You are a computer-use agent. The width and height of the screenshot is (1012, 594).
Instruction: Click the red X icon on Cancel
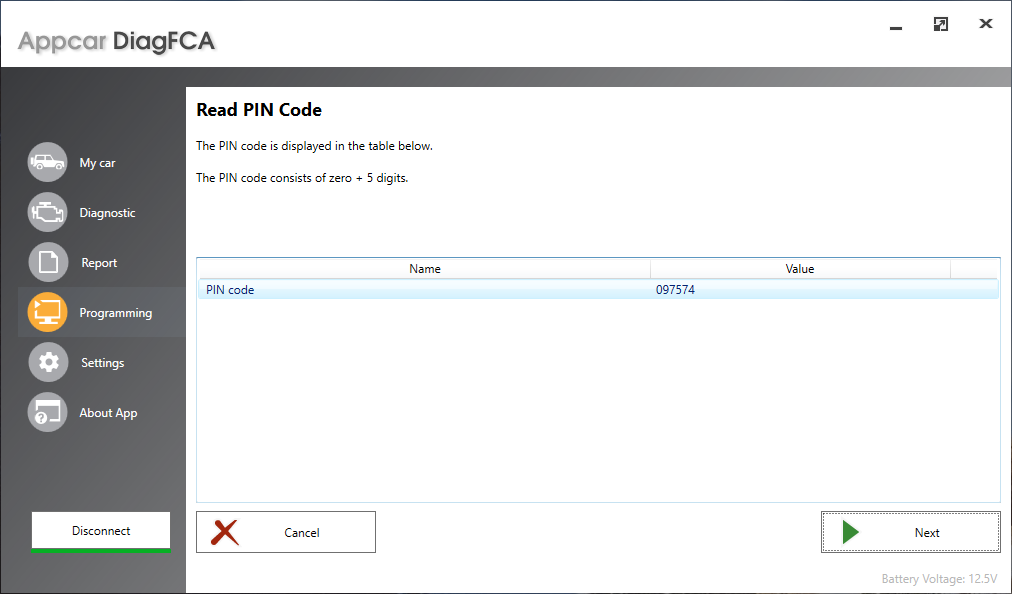coord(224,532)
